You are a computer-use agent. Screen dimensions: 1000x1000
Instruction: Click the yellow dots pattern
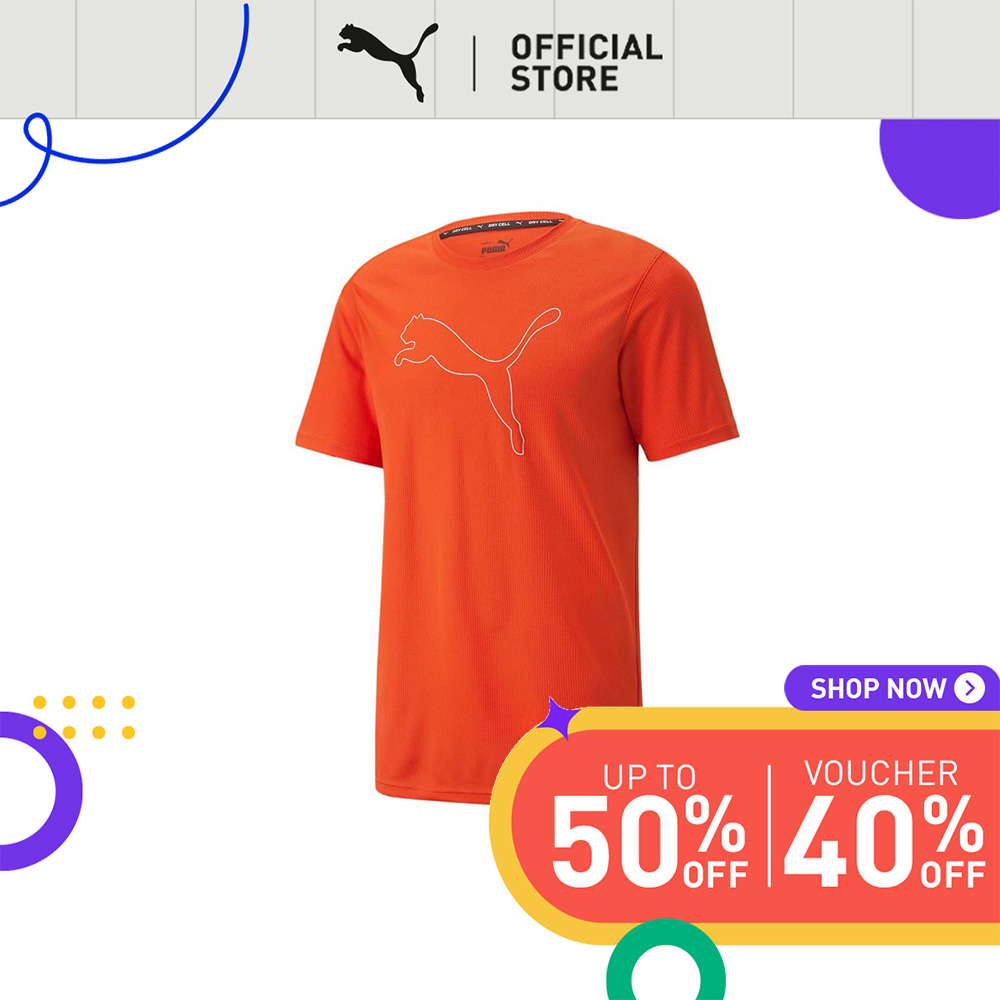click(84, 717)
